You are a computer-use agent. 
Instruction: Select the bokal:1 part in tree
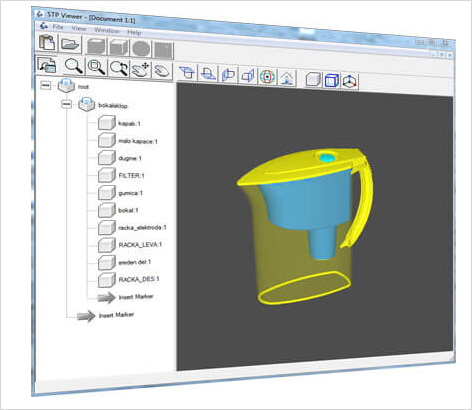pos(128,210)
